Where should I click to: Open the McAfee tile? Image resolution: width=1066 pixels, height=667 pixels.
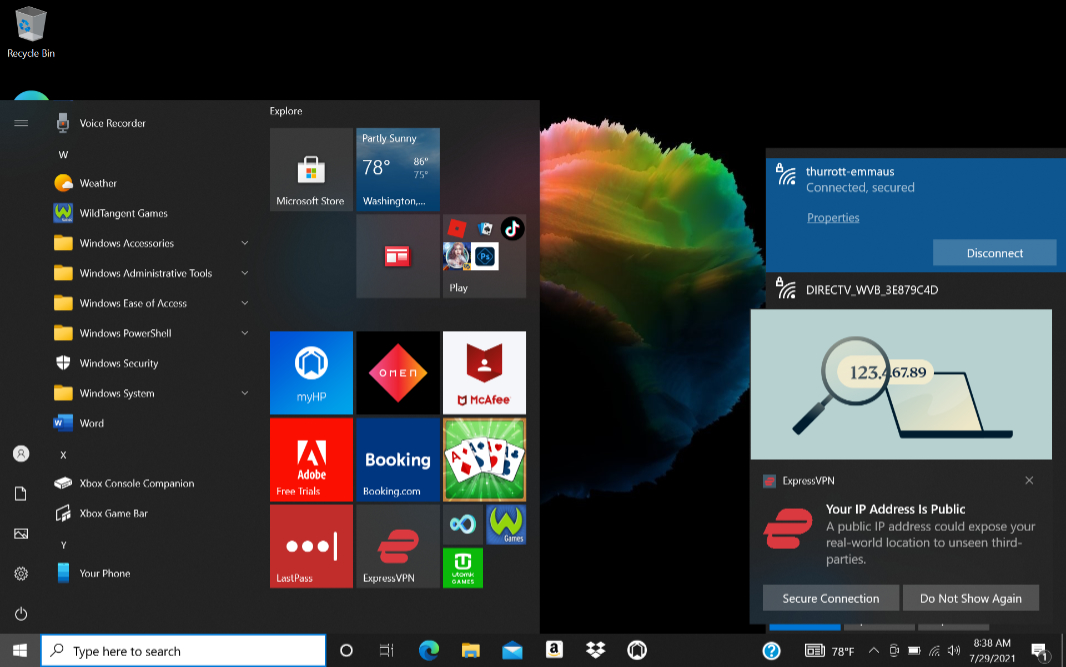[484, 372]
